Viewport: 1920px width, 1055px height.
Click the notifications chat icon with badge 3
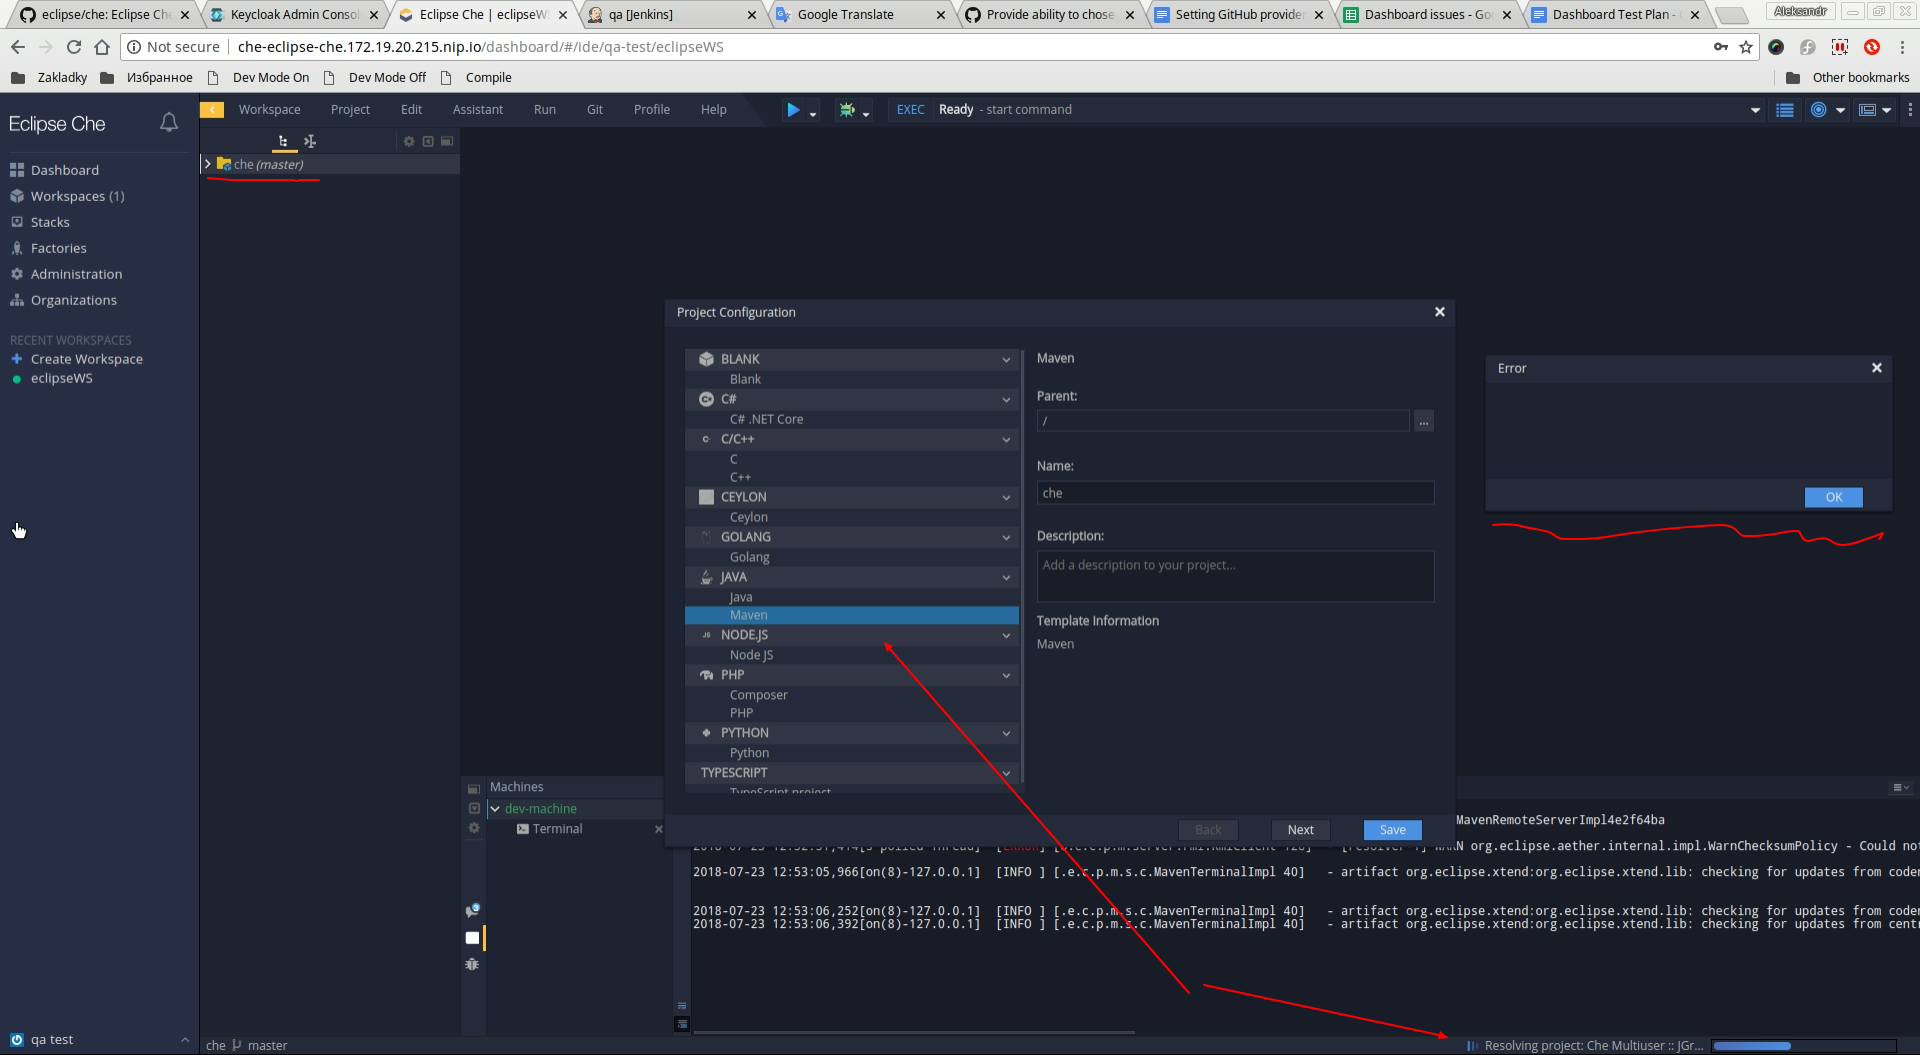click(472, 909)
